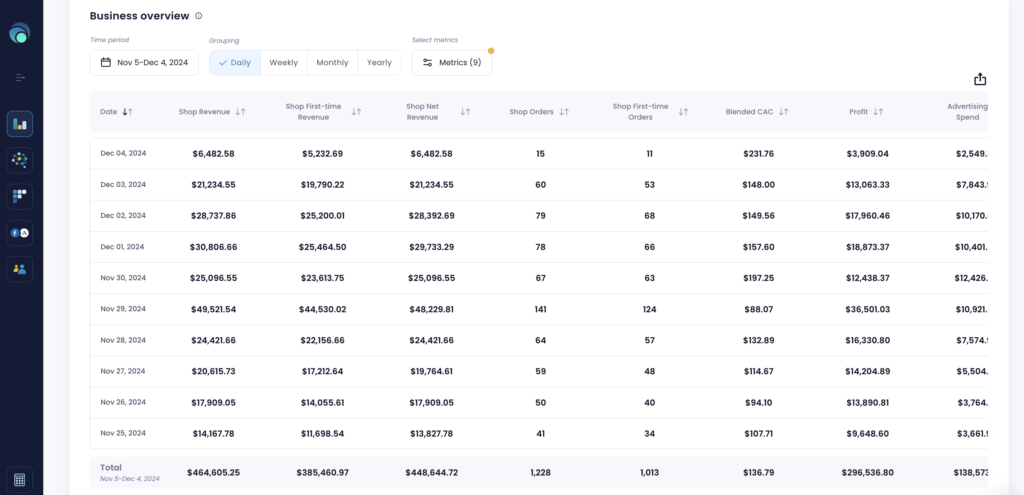This screenshot has height=495, width=1024.
Task: Expand the sidebar with the arrow-lines icon
Action: [20, 78]
